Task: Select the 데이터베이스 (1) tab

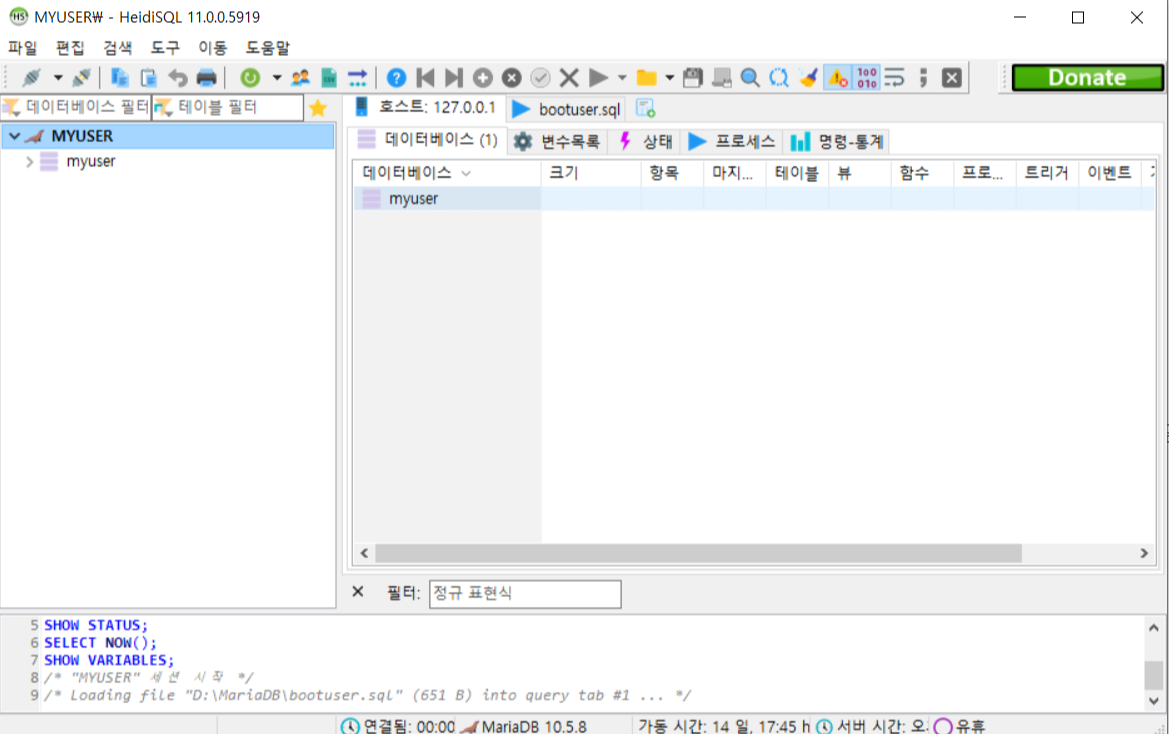Action: pos(428,140)
